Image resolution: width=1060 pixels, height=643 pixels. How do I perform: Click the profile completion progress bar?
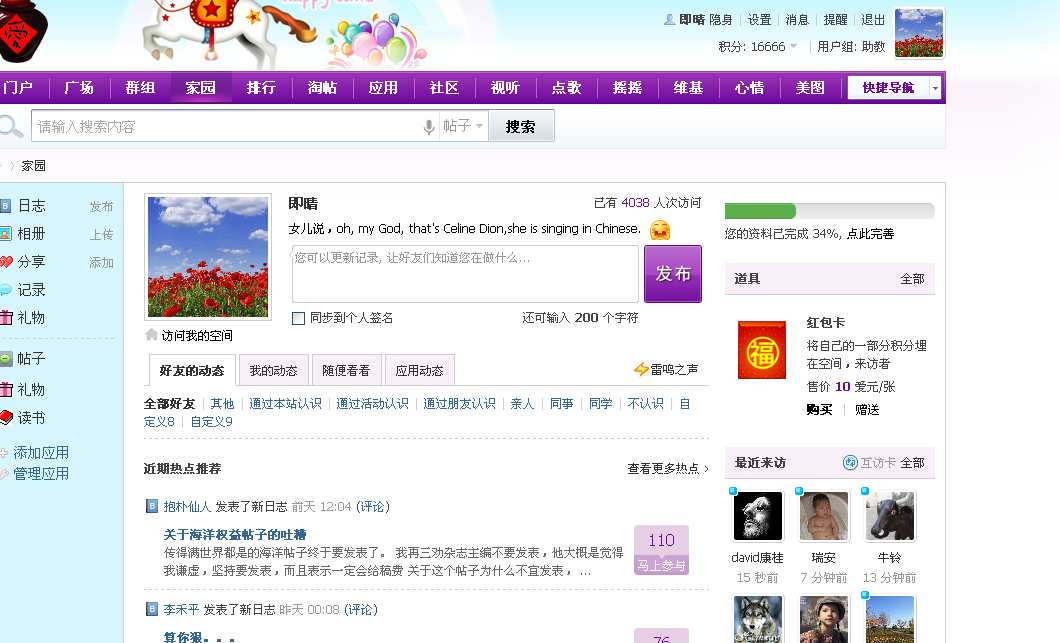pos(829,211)
